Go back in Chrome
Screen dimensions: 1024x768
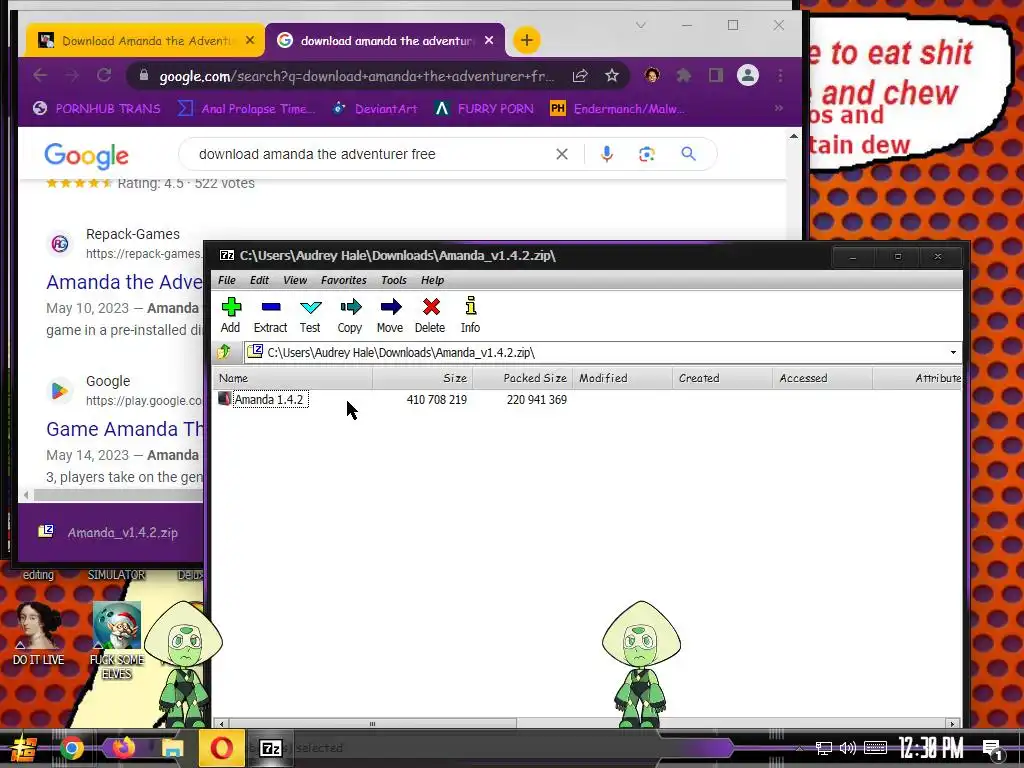tap(40, 76)
